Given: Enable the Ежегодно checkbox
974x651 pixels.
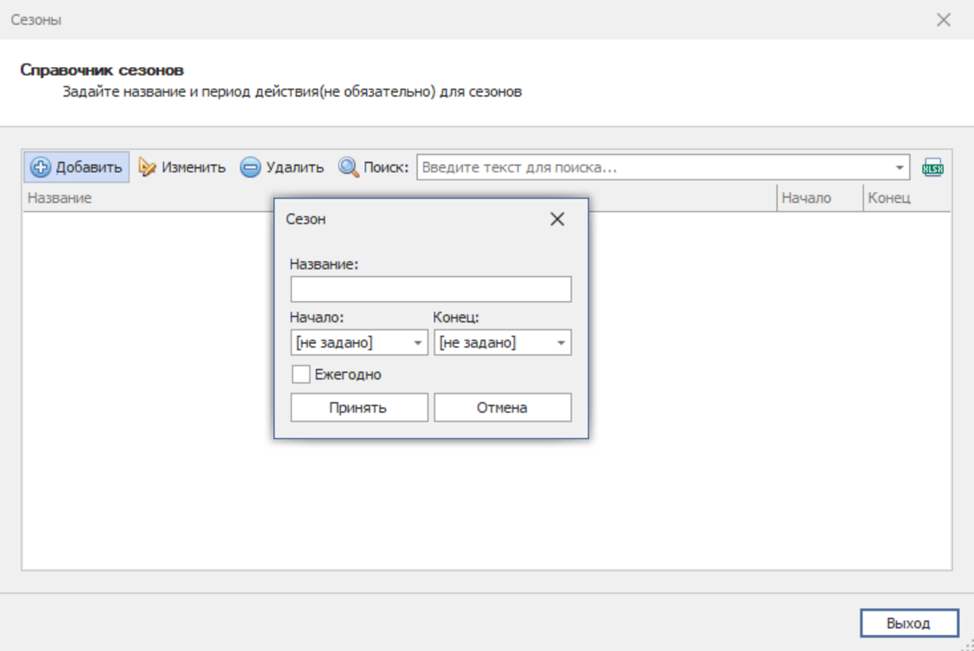Looking at the screenshot, I should coord(301,375).
